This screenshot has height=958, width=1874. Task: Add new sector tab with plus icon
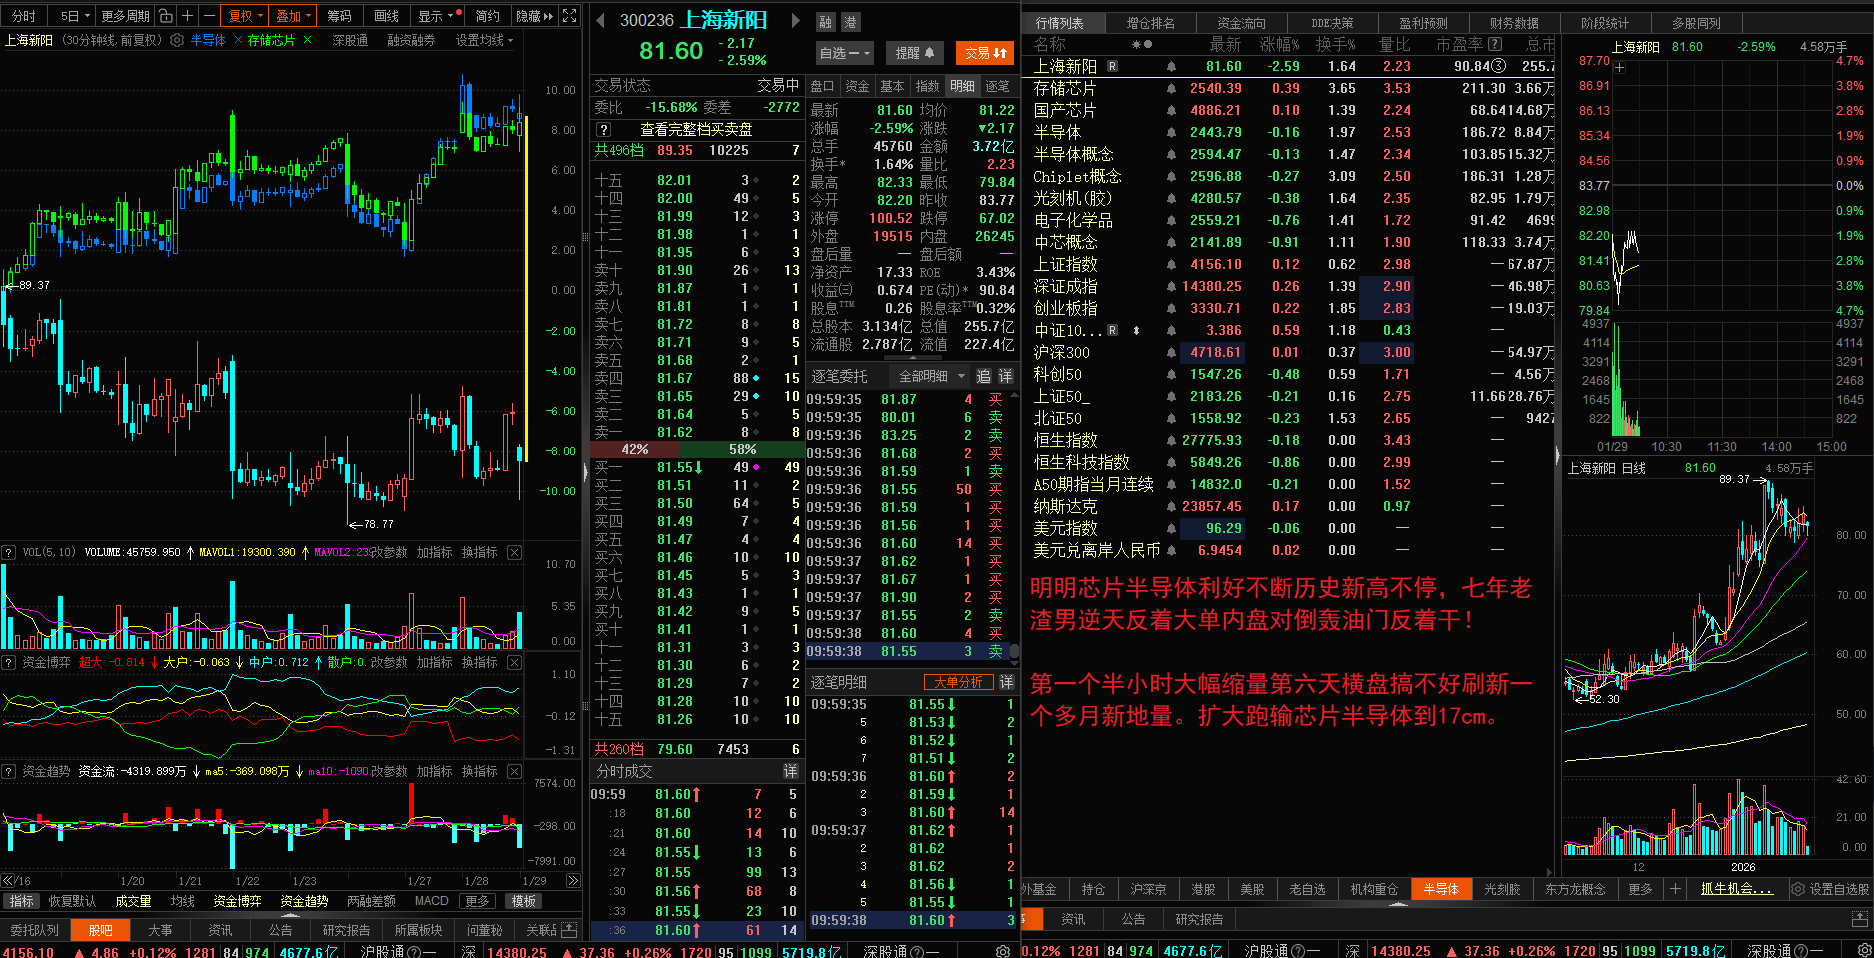coord(1675,889)
